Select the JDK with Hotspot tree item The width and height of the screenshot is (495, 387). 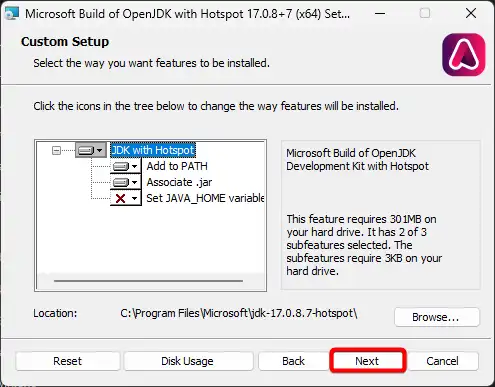[x=153, y=150]
